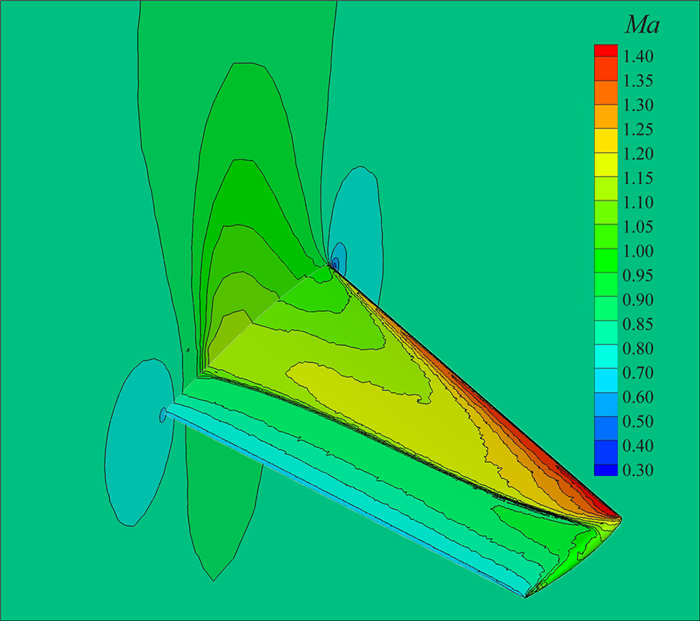Viewport: 700px width, 621px height.
Task: Click the 1.10 legend value label
Action: [x=640, y=202]
